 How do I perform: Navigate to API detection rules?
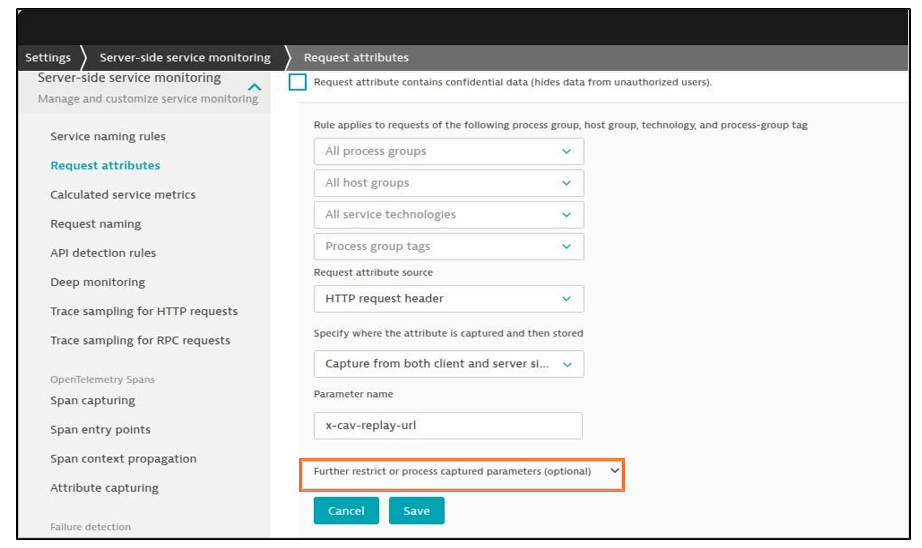[x=103, y=253]
